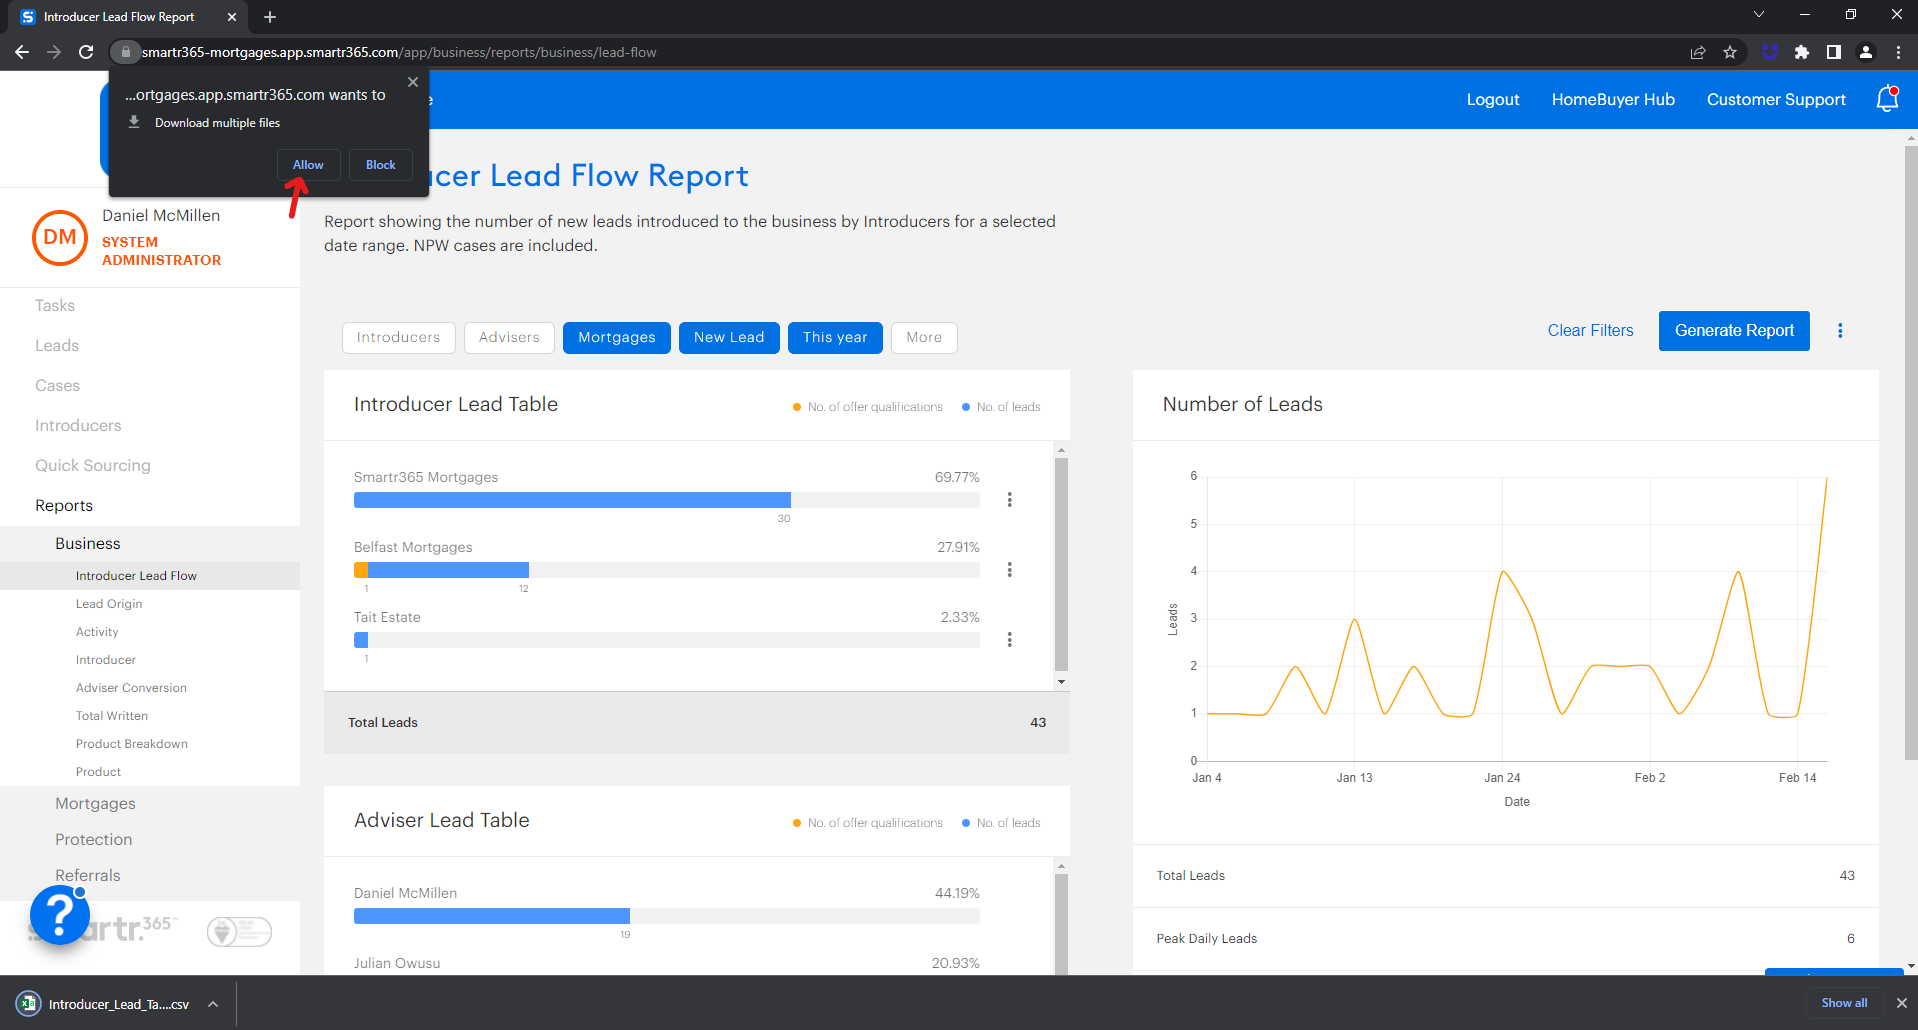Click the DM user avatar
The height and width of the screenshot is (1030, 1918).
[60, 237]
